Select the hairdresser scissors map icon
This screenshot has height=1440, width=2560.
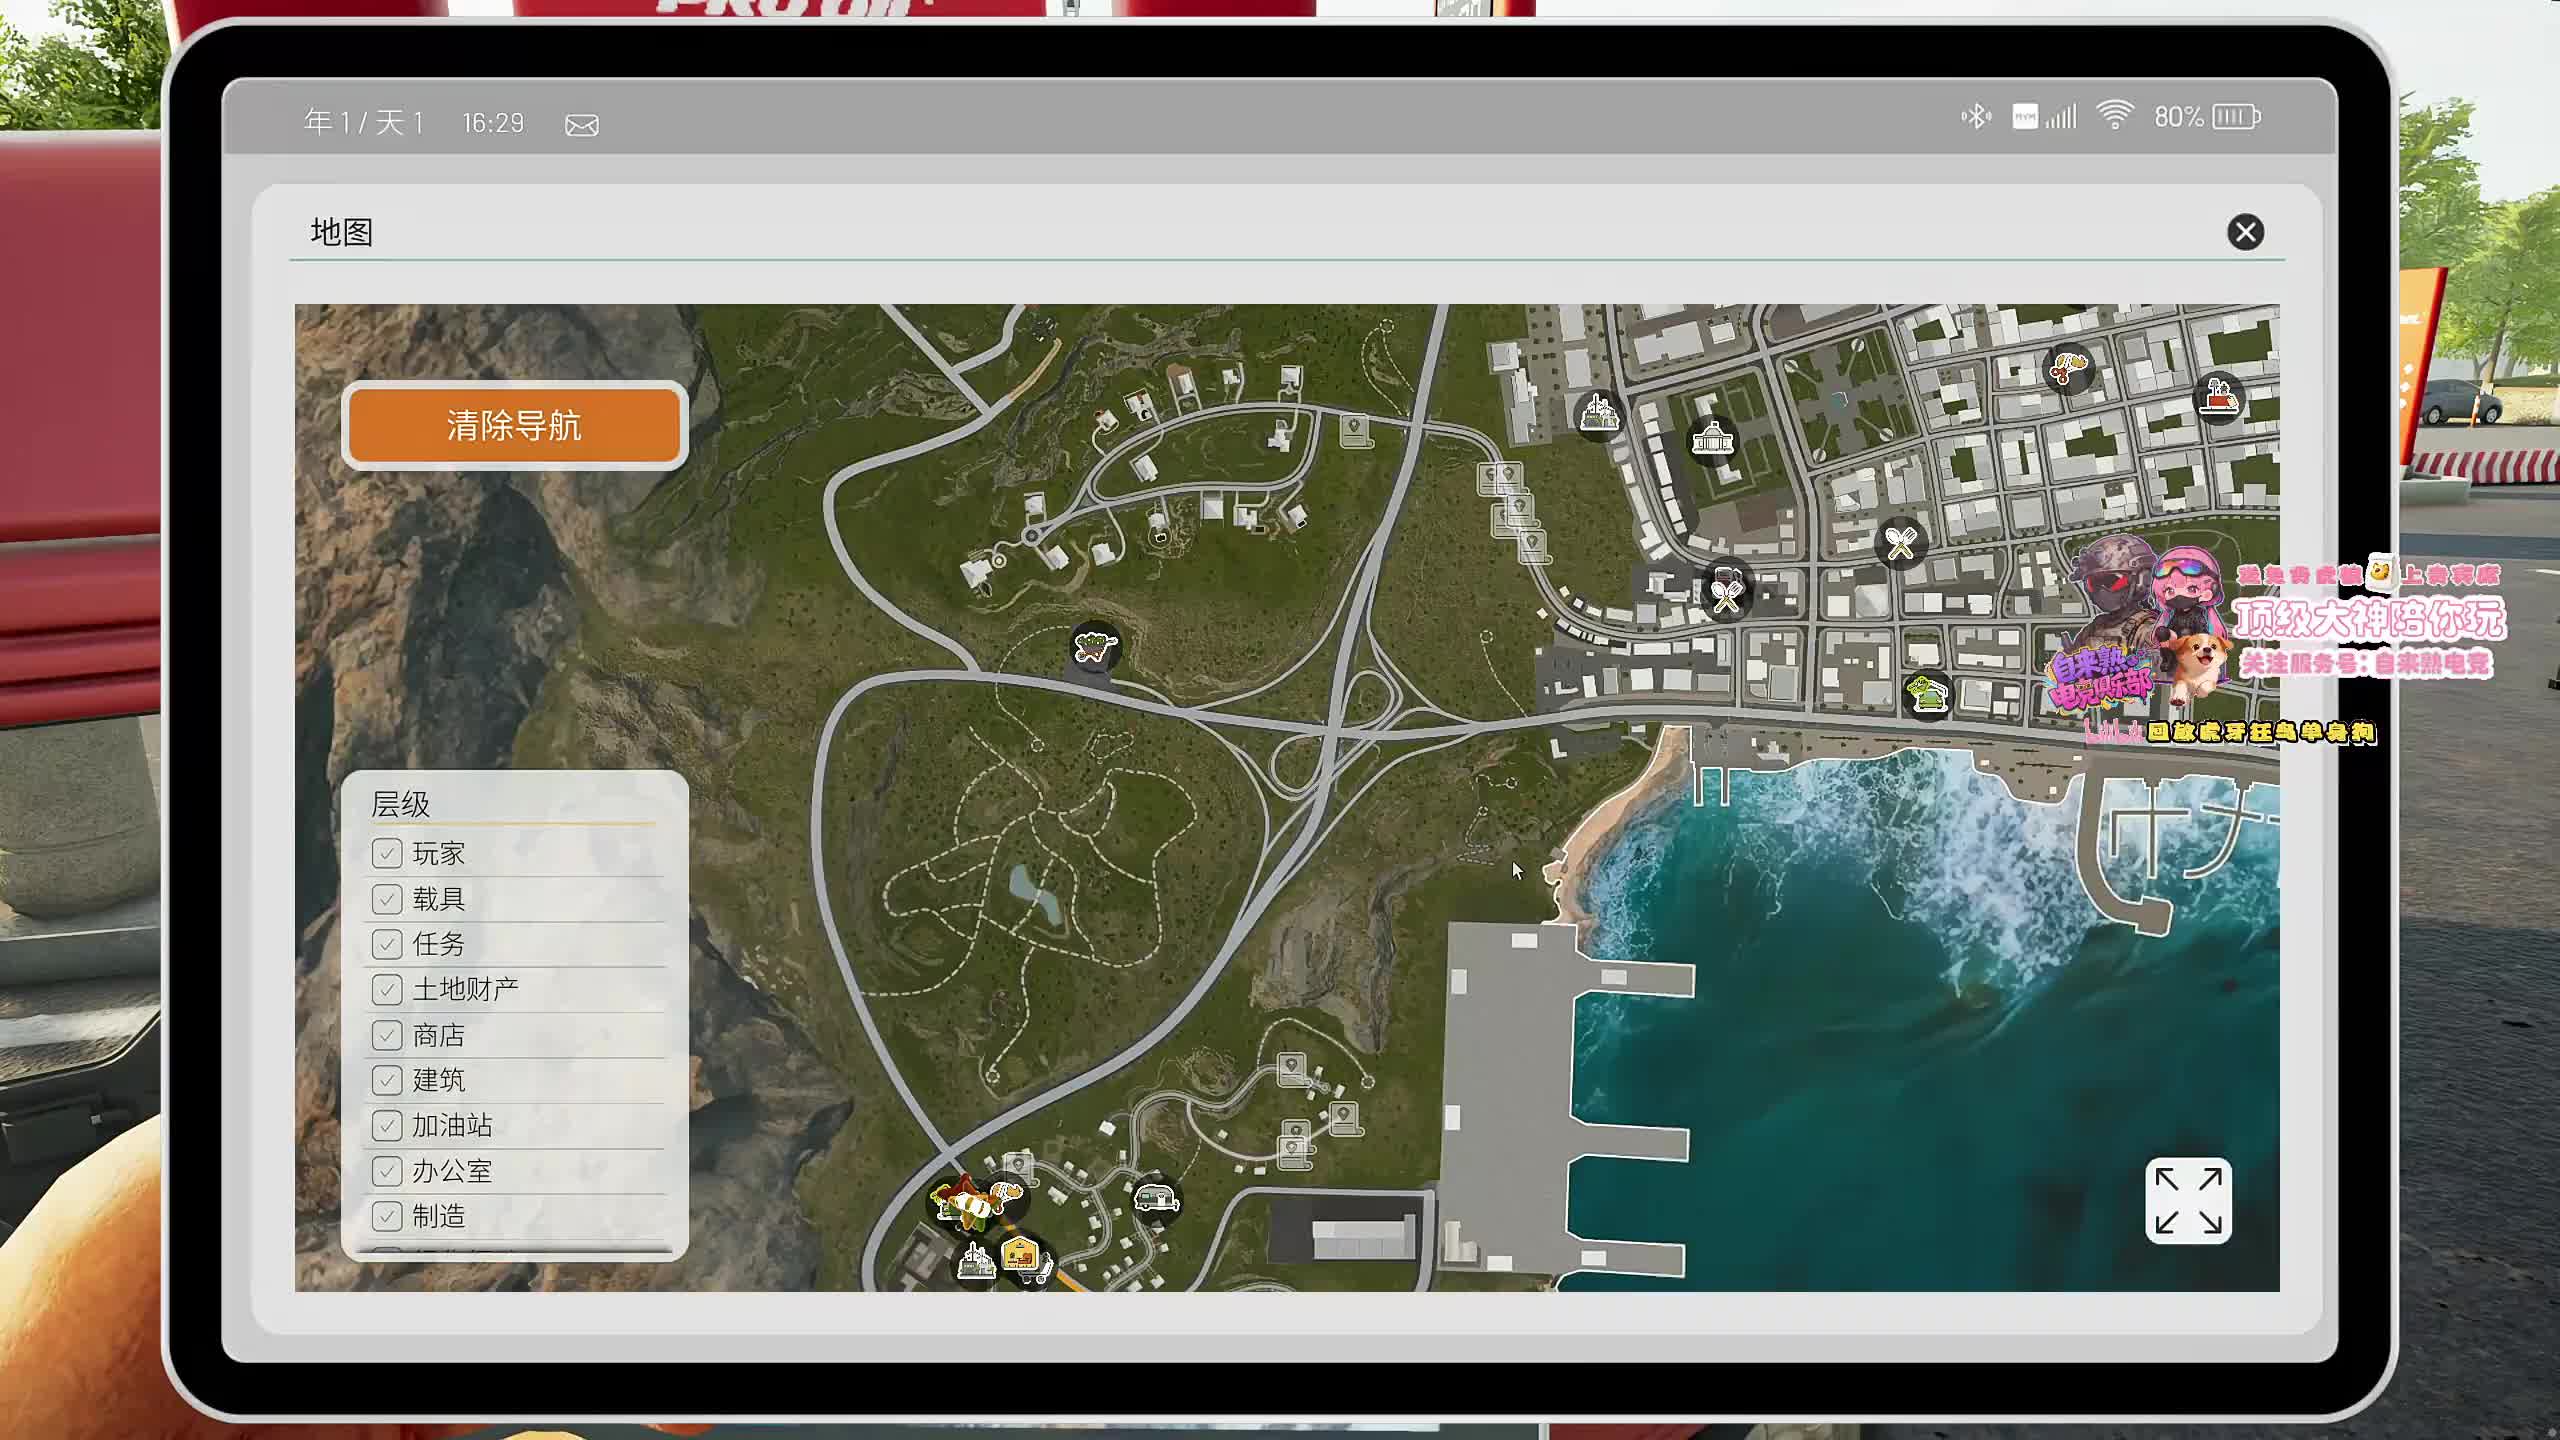[x=2067, y=369]
